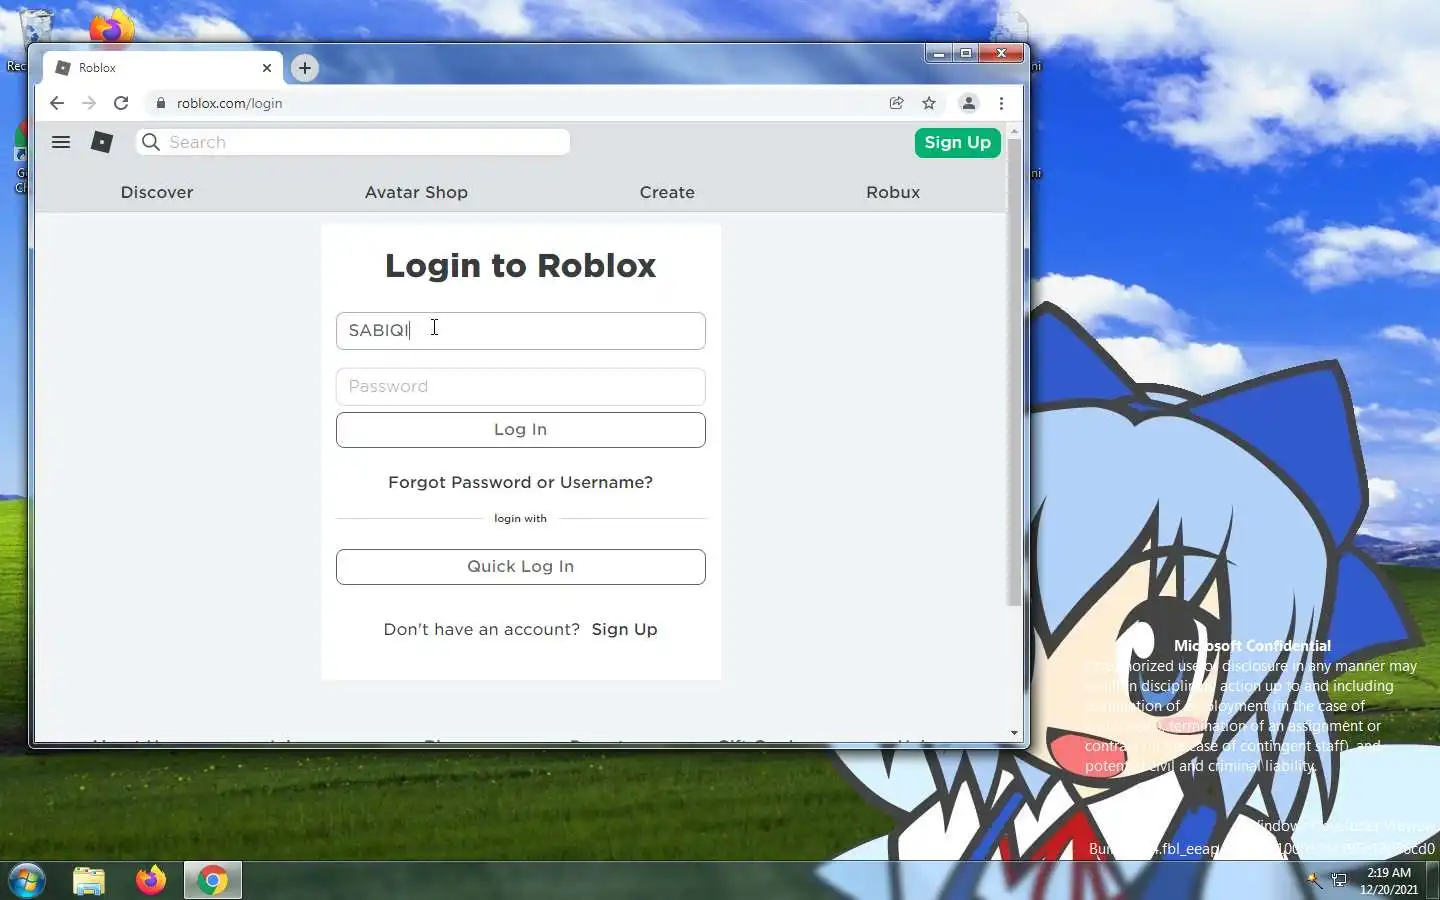The image size is (1440, 900).
Task: Click into the Password field
Action: click(x=521, y=387)
